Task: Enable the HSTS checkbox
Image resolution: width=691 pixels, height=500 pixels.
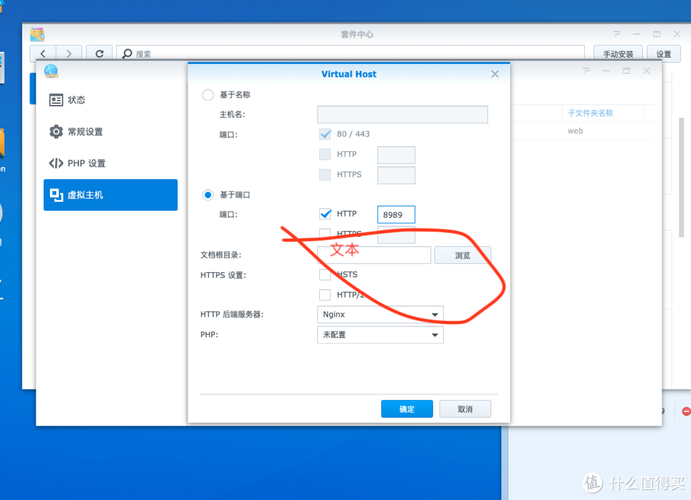Action: click(x=325, y=275)
